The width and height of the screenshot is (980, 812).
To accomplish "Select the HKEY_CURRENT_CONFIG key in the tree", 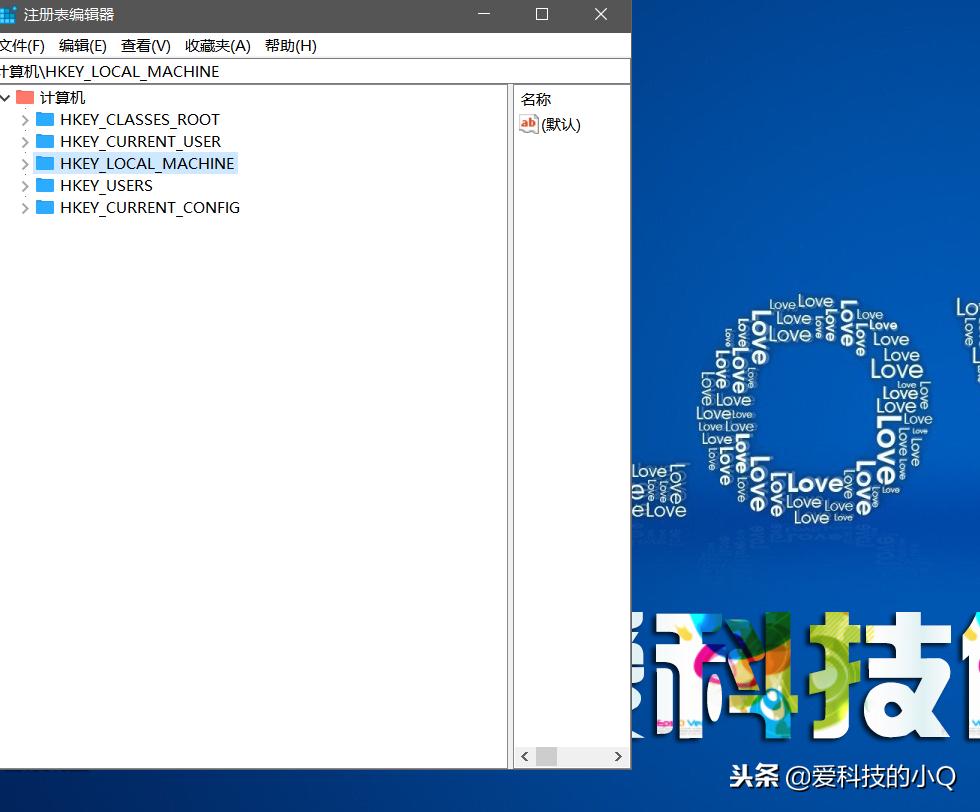I will [x=150, y=207].
